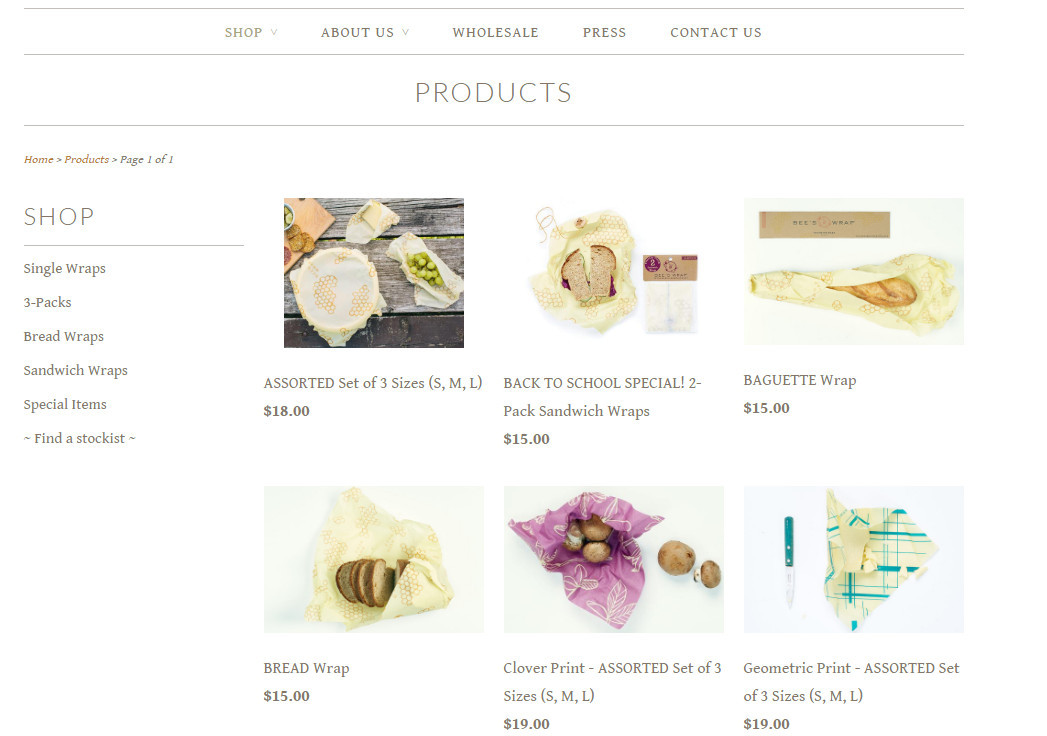Click the Home breadcrumb link
The height and width of the screenshot is (736, 1047).
point(39,160)
